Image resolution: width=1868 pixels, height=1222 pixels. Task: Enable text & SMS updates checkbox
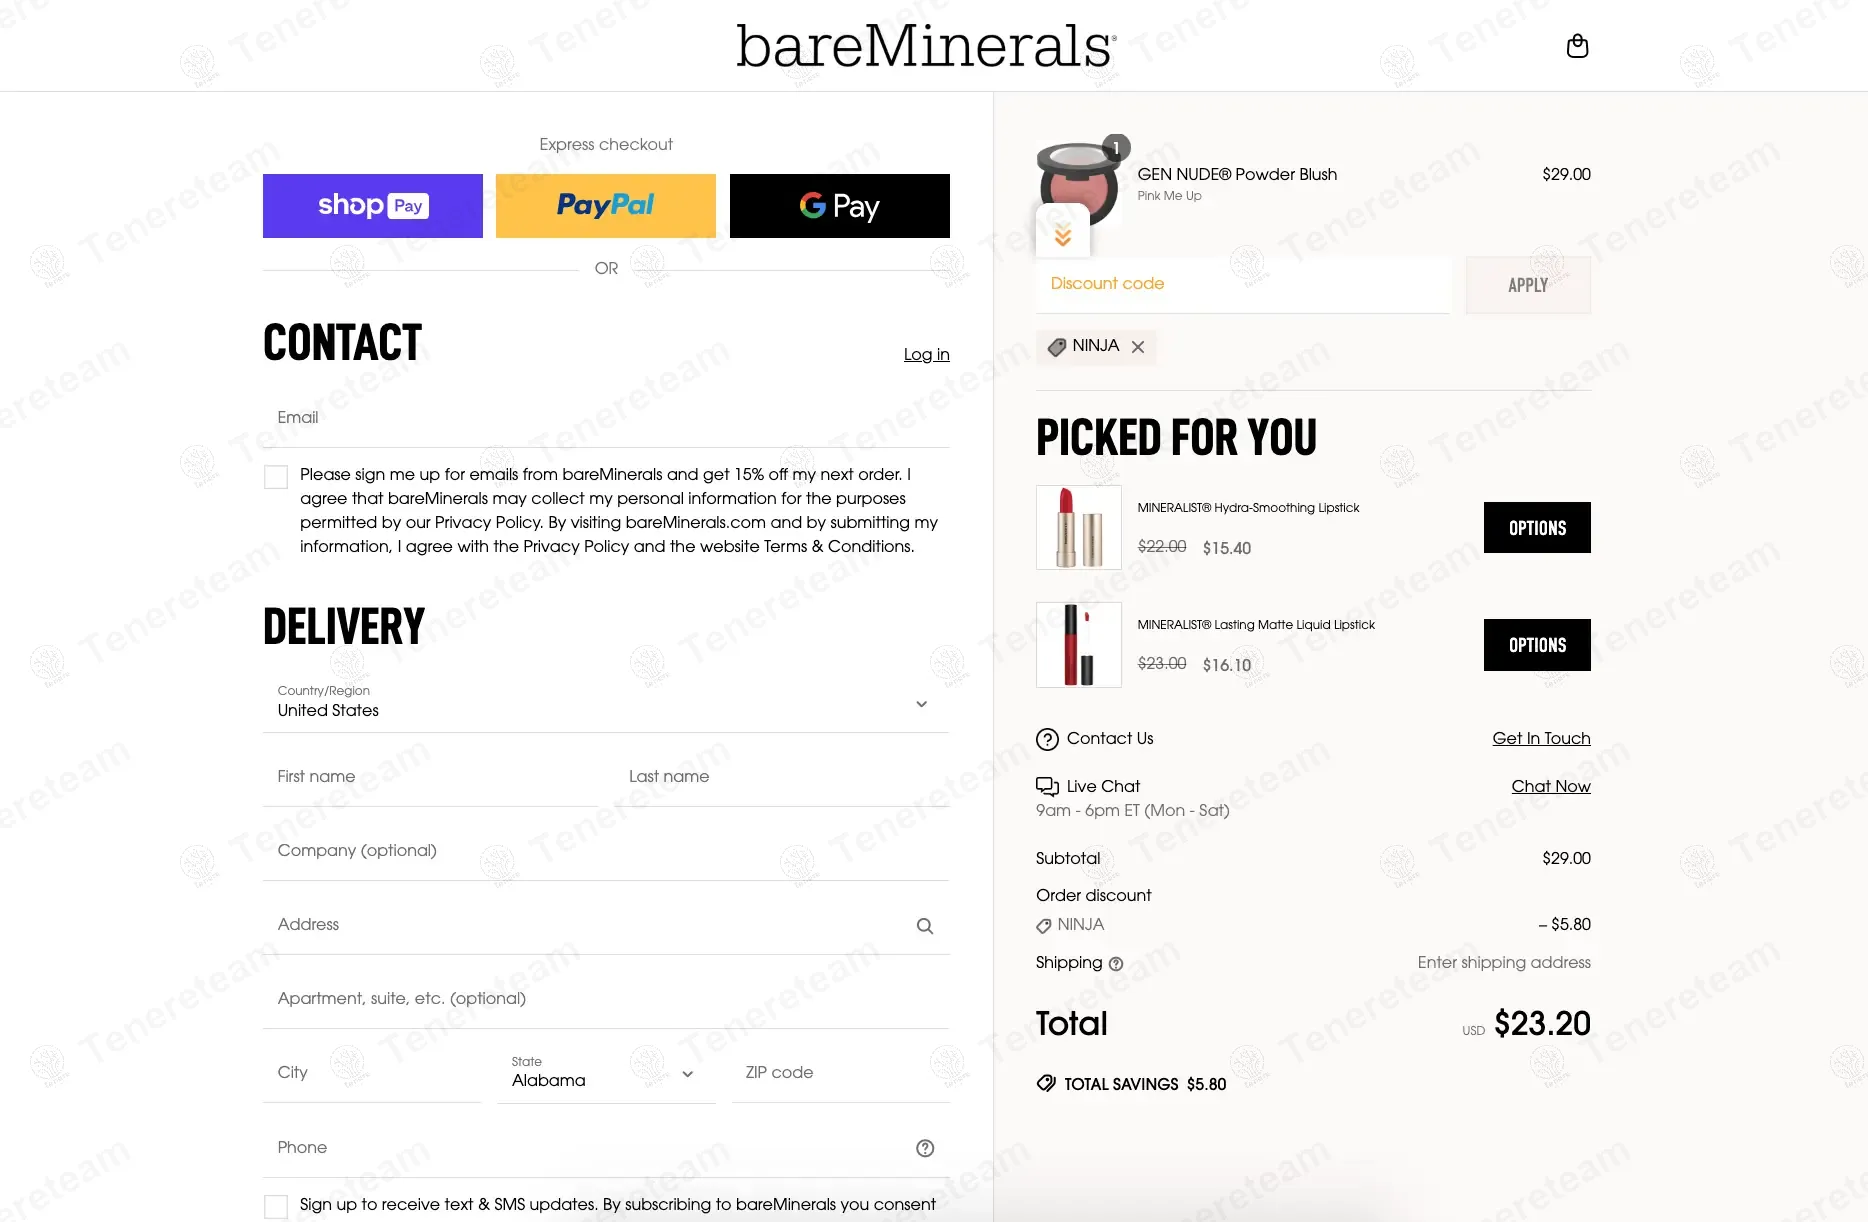pyautogui.click(x=276, y=1206)
